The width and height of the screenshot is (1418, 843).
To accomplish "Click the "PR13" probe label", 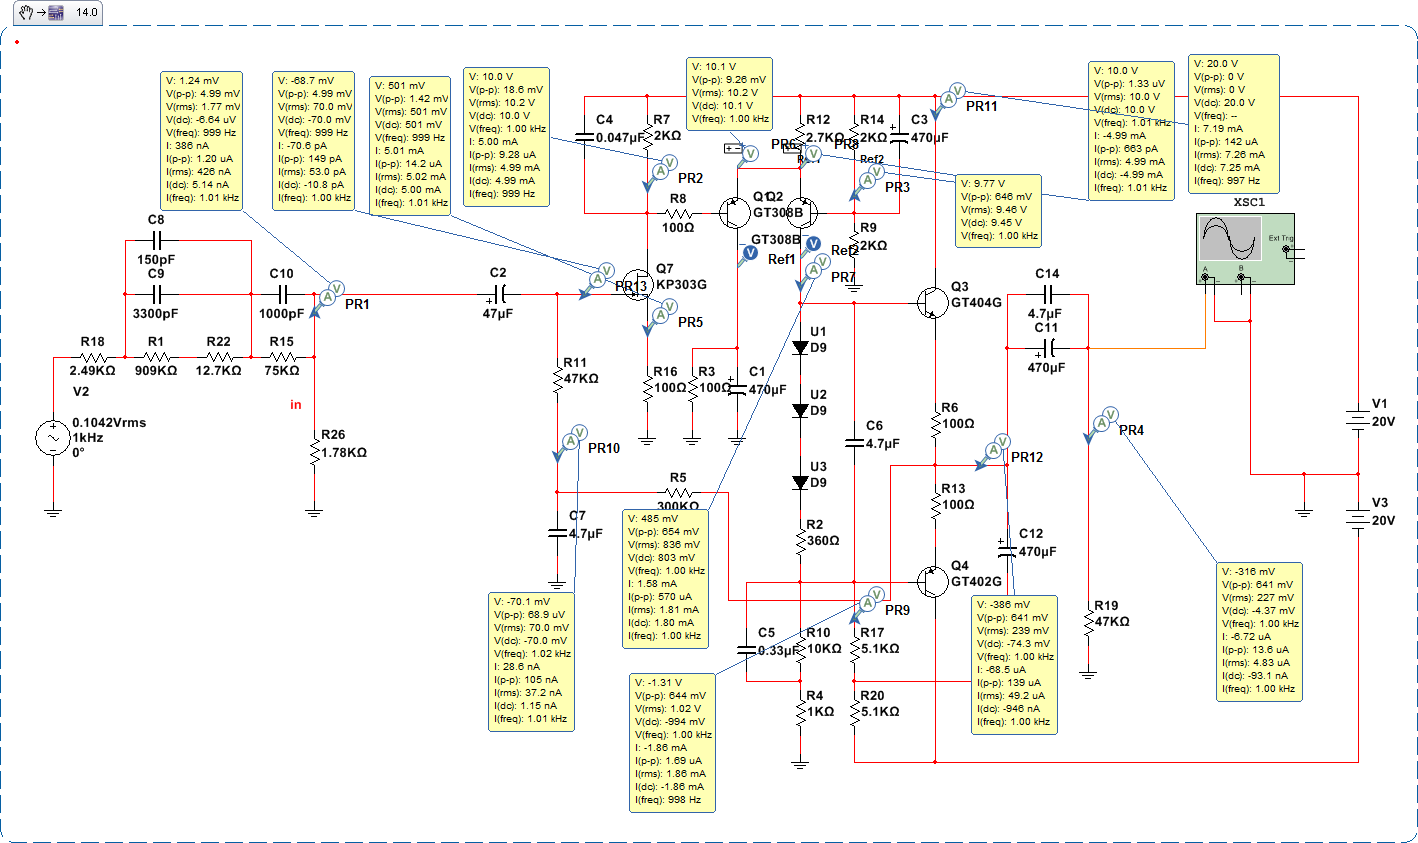I will pyautogui.click(x=632, y=287).
